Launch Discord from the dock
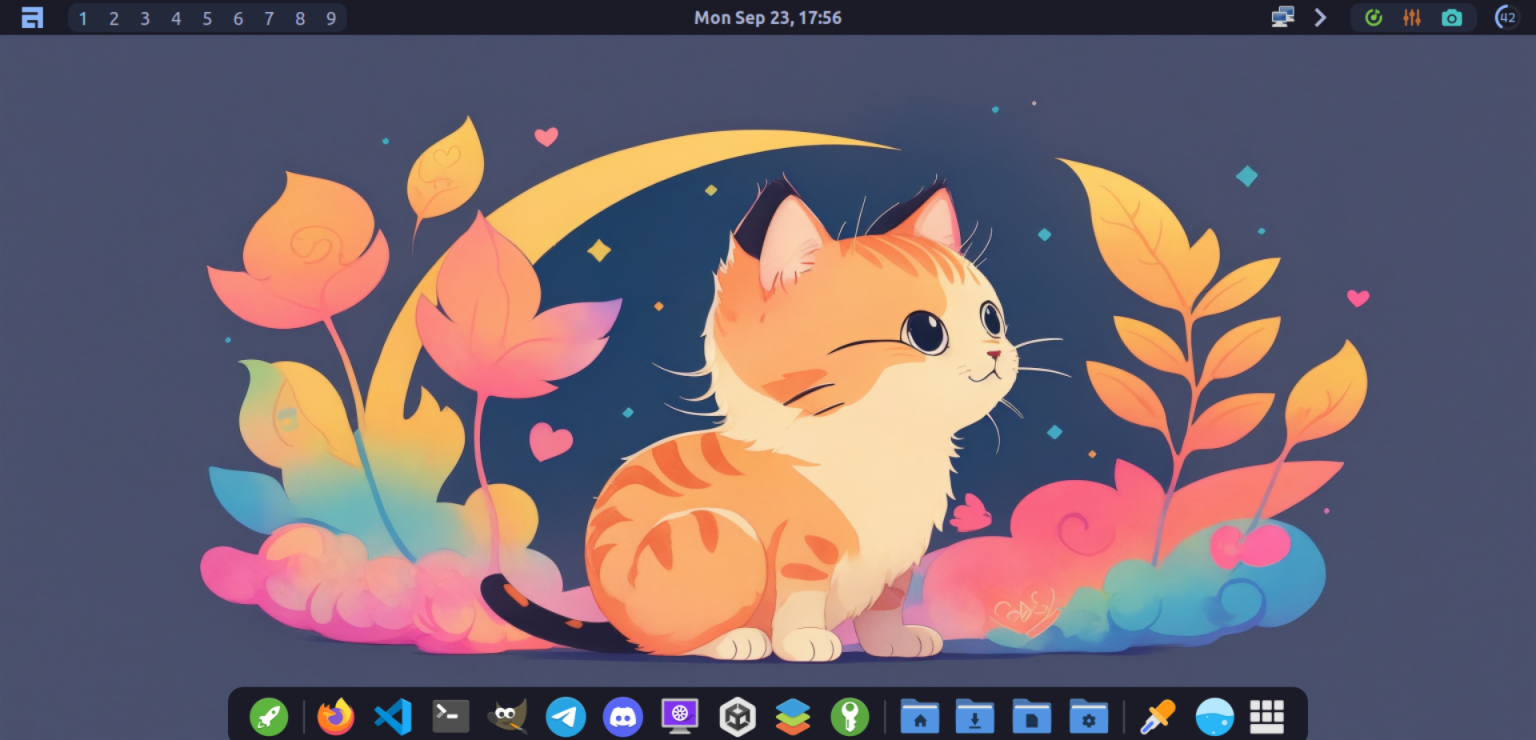Screen dimensions: 1536x740 point(622,716)
